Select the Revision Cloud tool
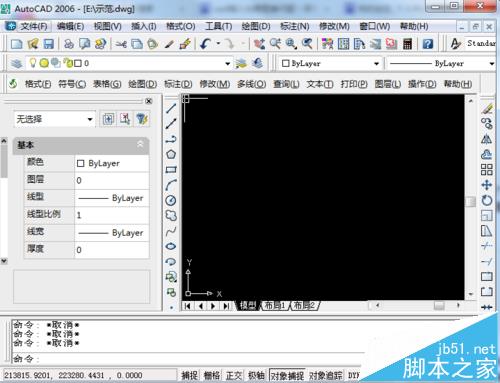This screenshot has height=383, width=500. (171, 216)
